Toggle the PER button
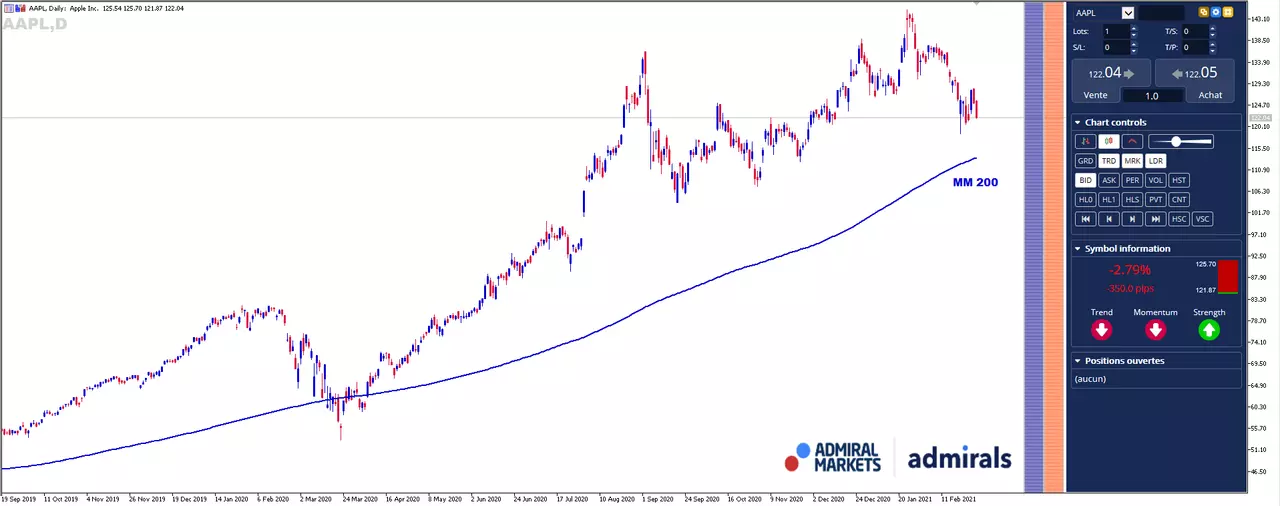The image size is (1280, 506). 1132,180
